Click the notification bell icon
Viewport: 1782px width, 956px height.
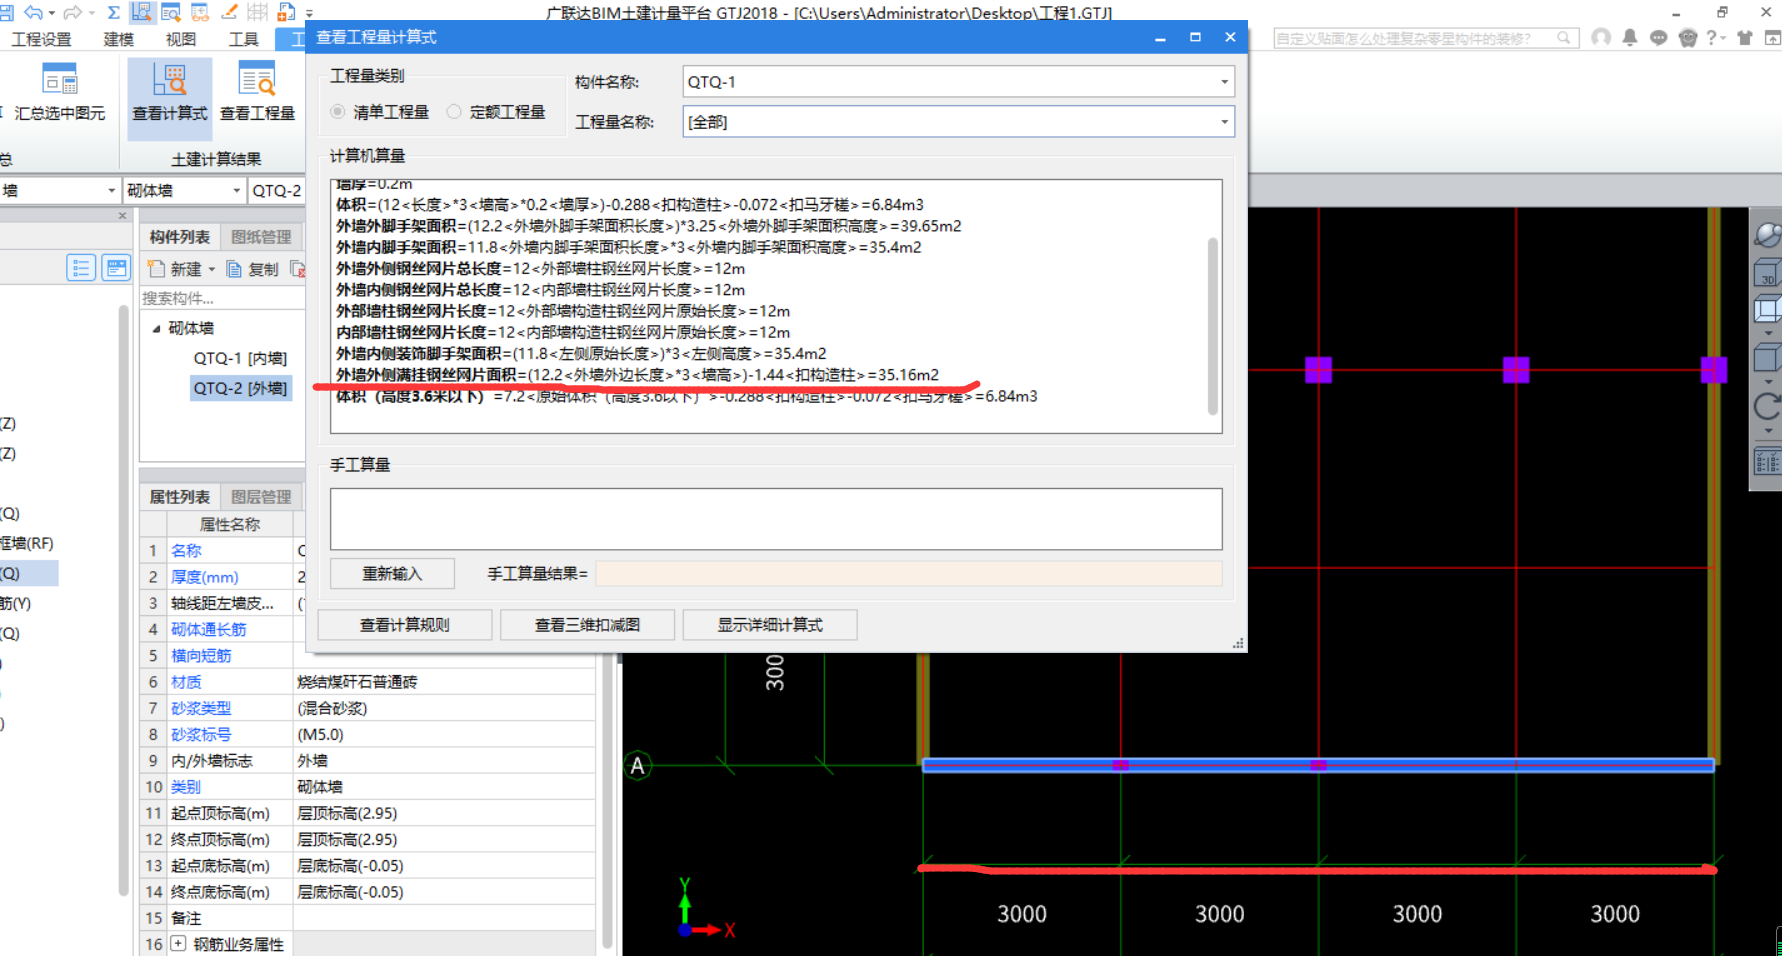(x=1630, y=37)
